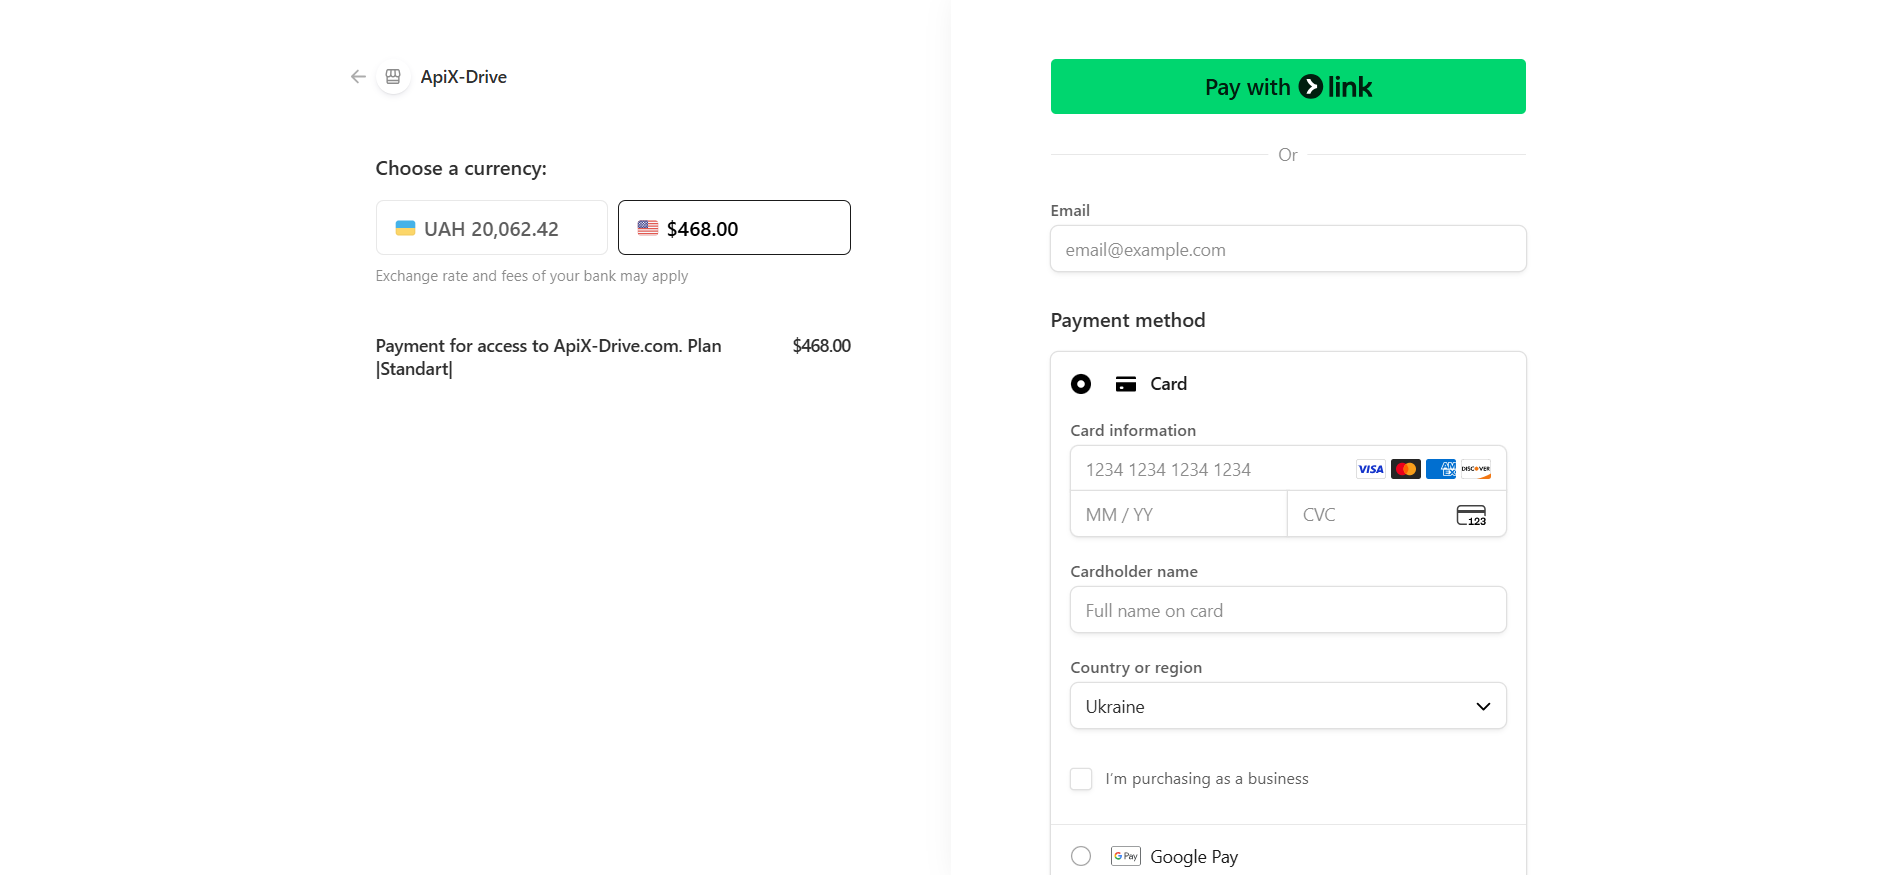Go back using the left arrow icon
The width and height of the screenshot is (1899, 875).
tap(358, 77)
